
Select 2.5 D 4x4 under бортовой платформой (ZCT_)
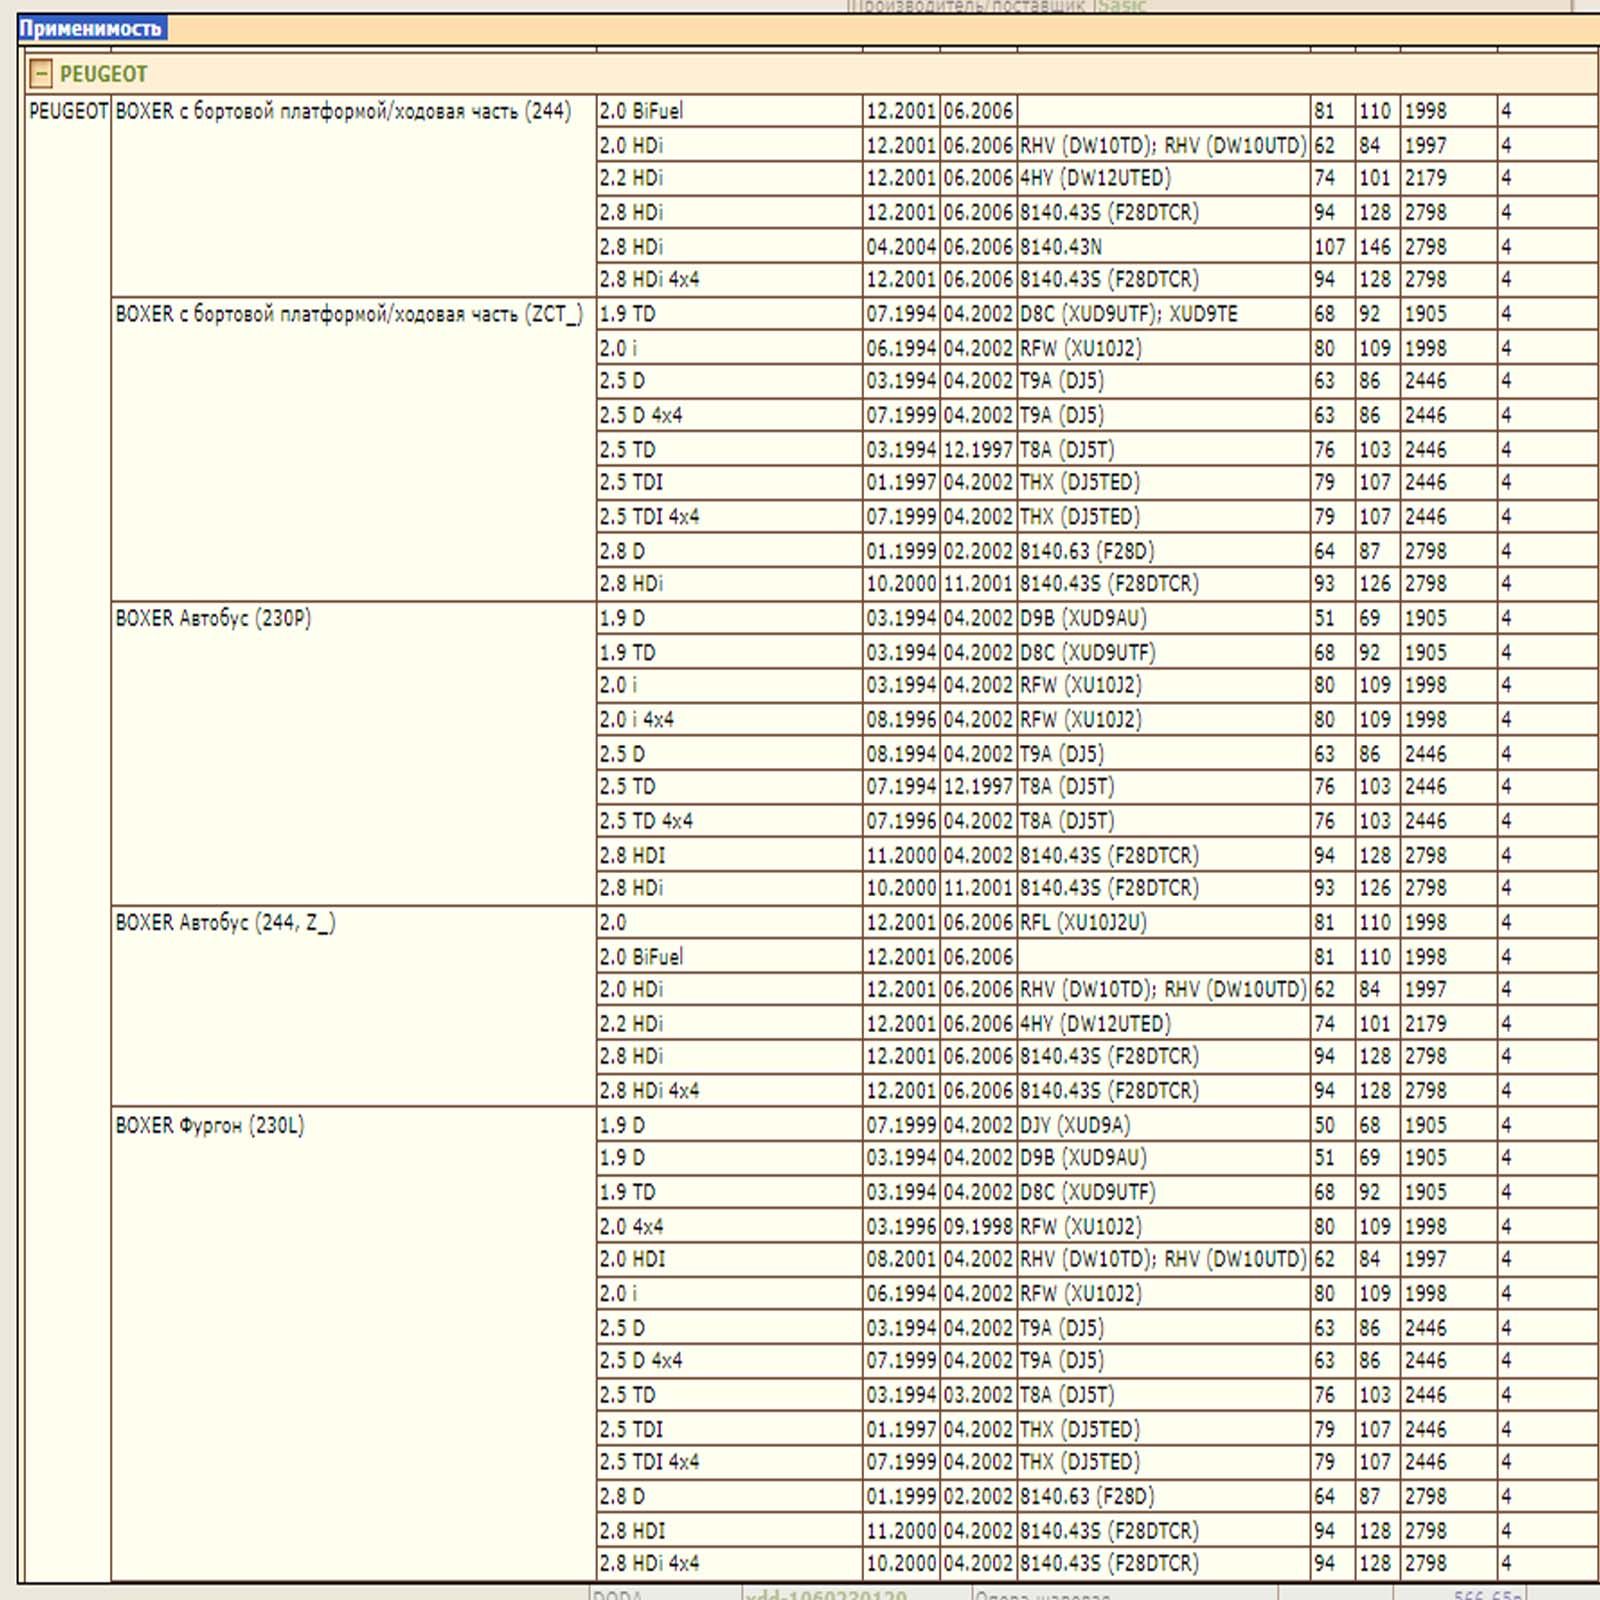coord(729,415)
